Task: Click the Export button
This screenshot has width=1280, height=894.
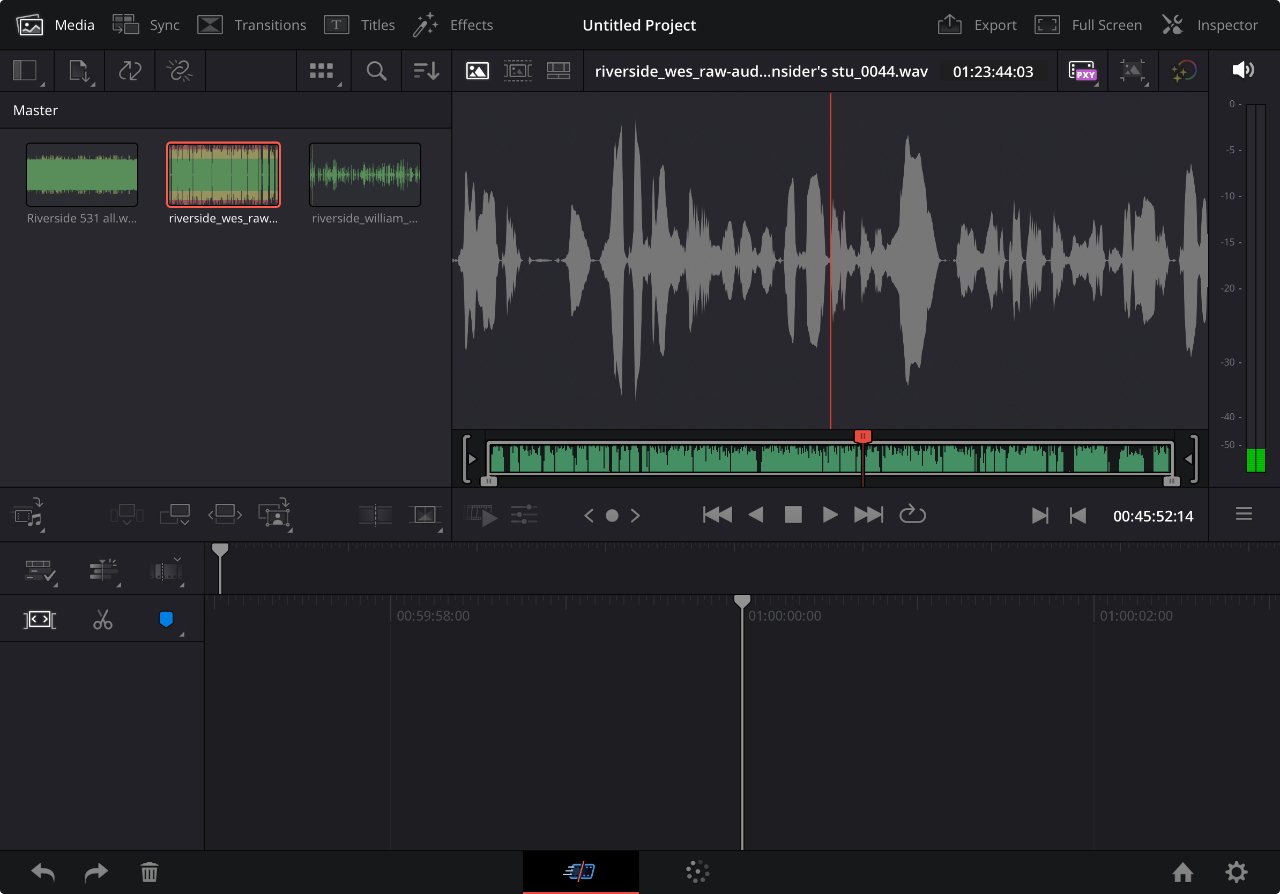Action: (976, 24)
